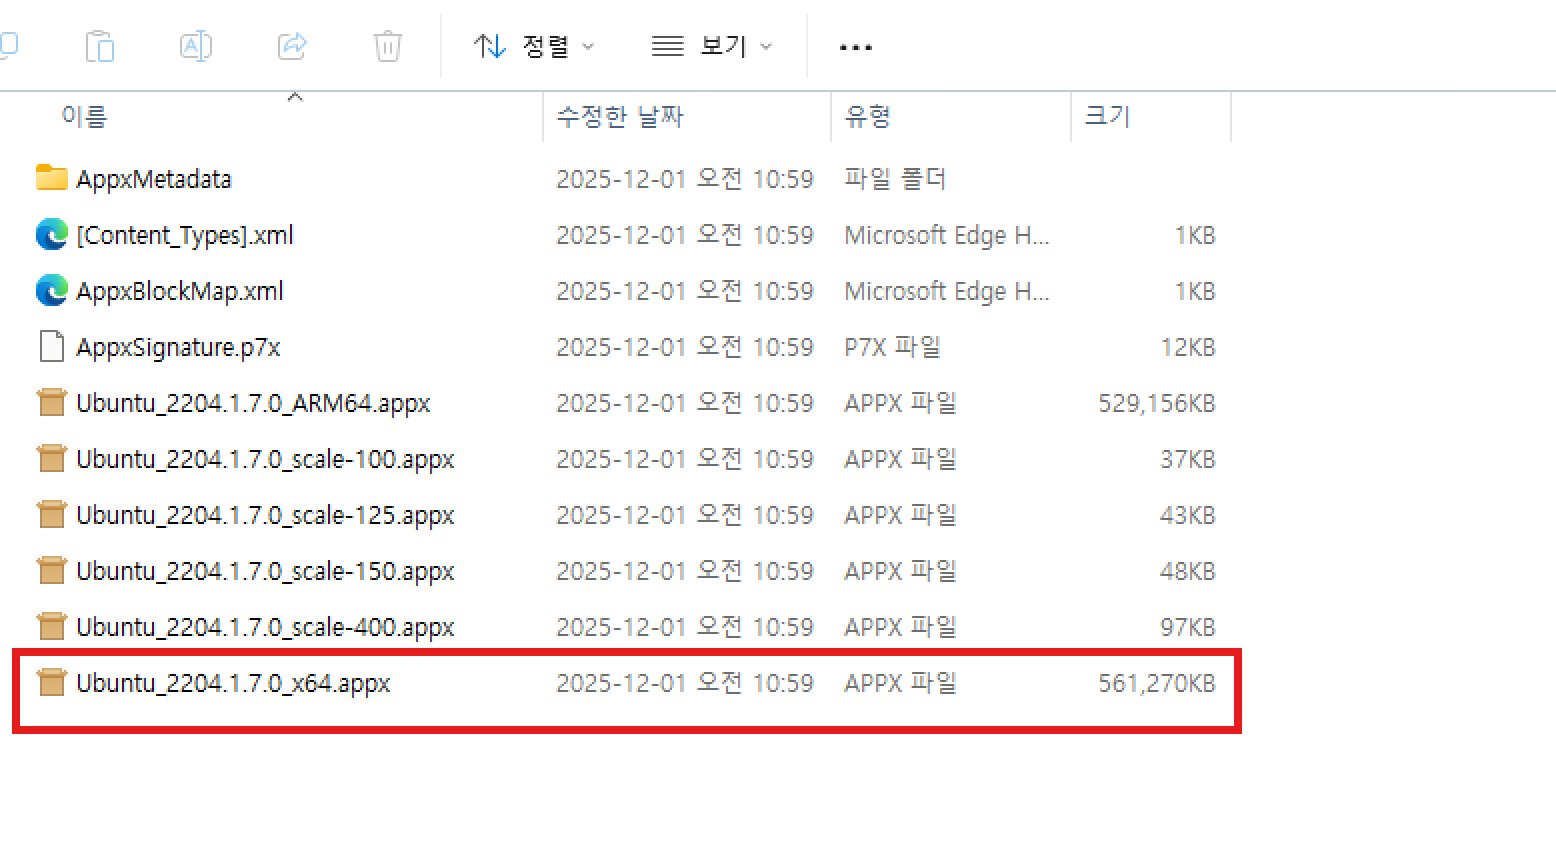
Task: Sort by the 크기 column header
Action: [1108, 117]
